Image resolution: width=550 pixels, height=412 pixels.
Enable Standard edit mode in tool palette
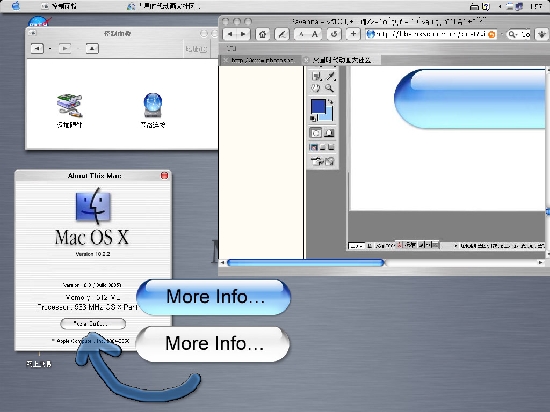pyautogui.click(x=316, y=133)
